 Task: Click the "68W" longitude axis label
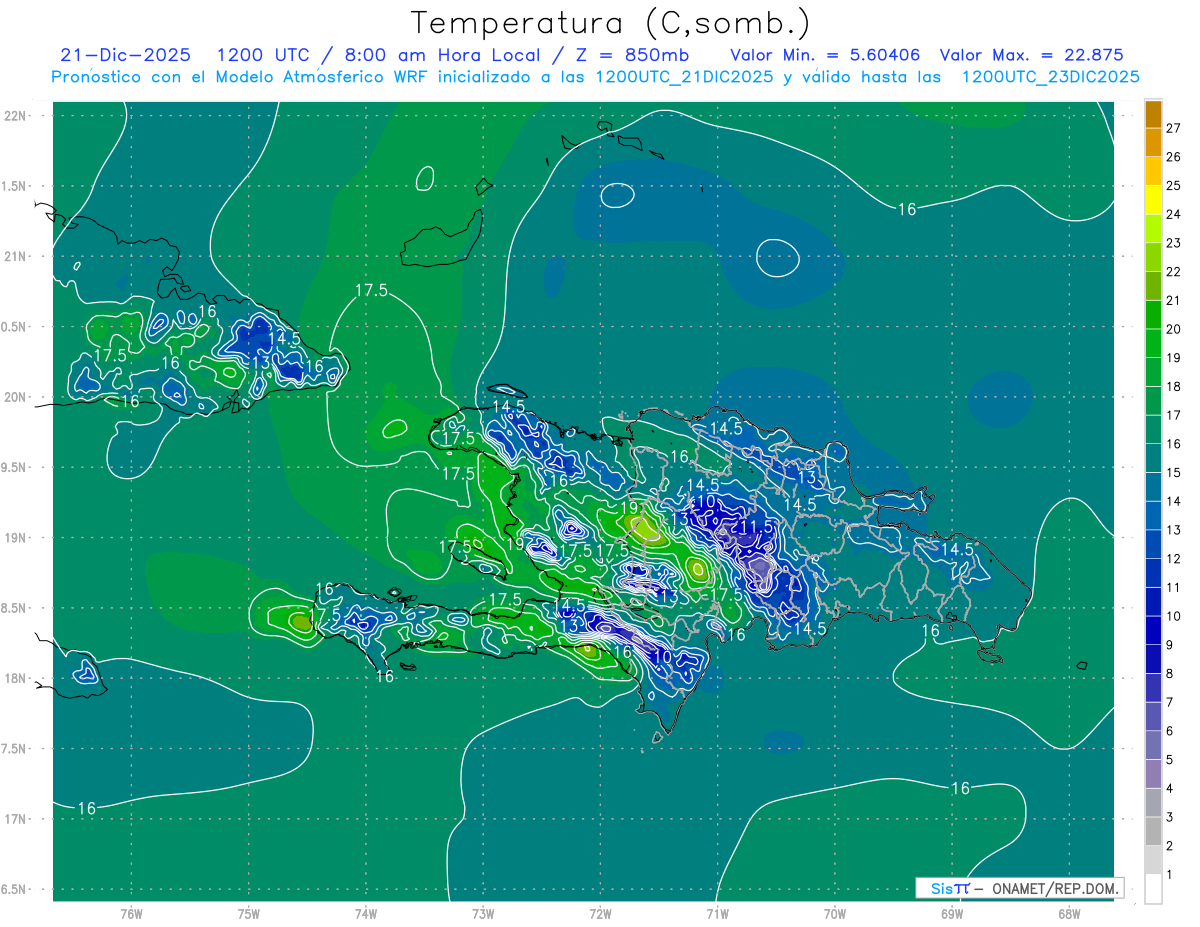pos(1068,913)
